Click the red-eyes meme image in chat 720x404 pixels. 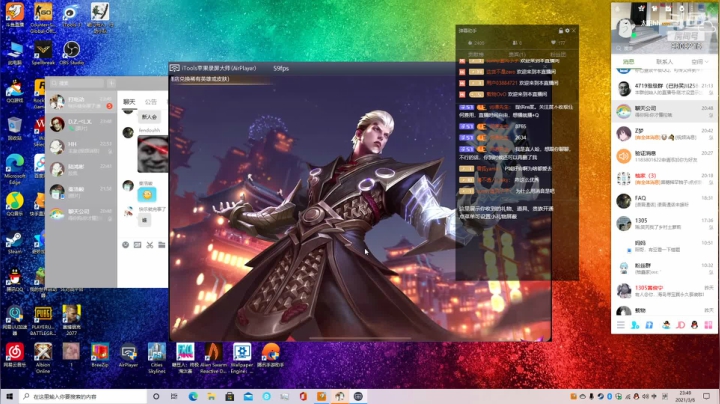pyautogui.click(x=153, y=155)
